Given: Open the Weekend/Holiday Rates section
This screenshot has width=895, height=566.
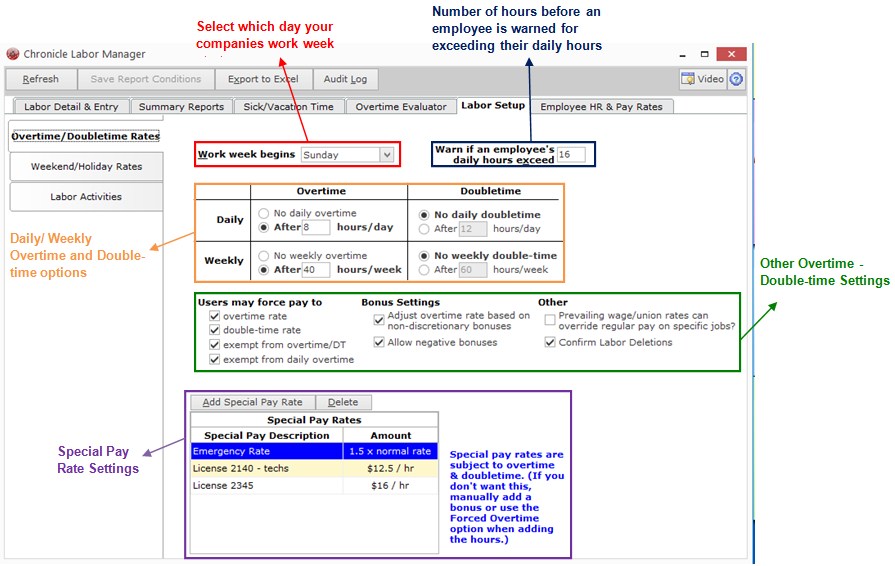Looking at the screenshot, I should [86, 167].
